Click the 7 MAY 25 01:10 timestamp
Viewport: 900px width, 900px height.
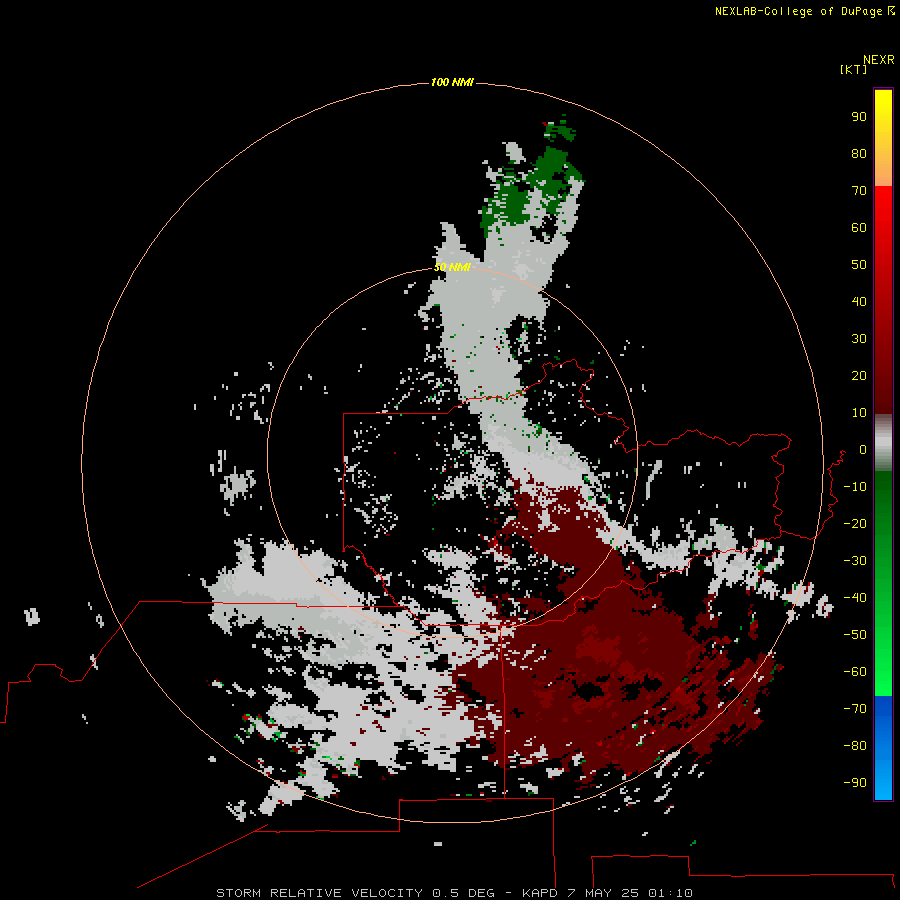630,893
